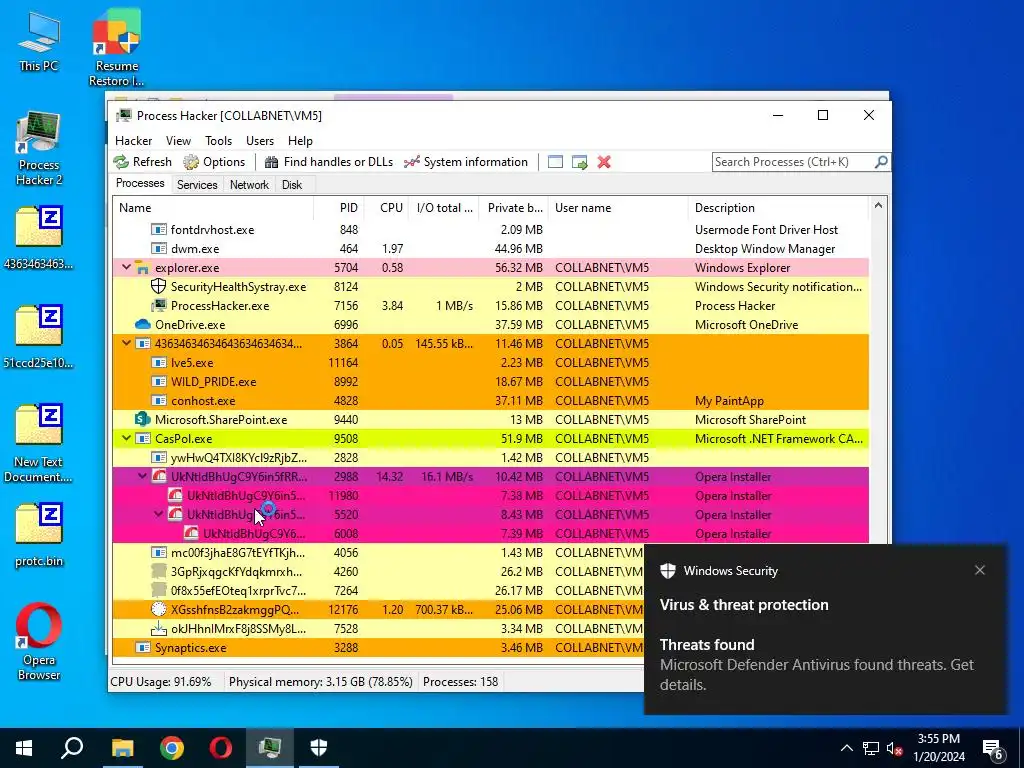Open Google Chrome from the taskbar
Image resolution: width=1024 pixels, height=768 pixels.
(172, 748)
